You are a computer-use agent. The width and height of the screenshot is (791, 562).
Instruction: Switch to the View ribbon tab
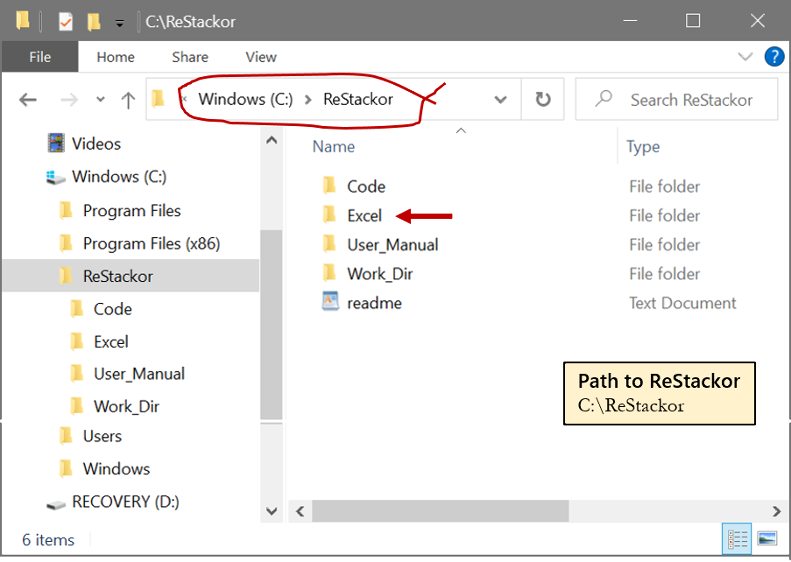click(x=261, y=57)
